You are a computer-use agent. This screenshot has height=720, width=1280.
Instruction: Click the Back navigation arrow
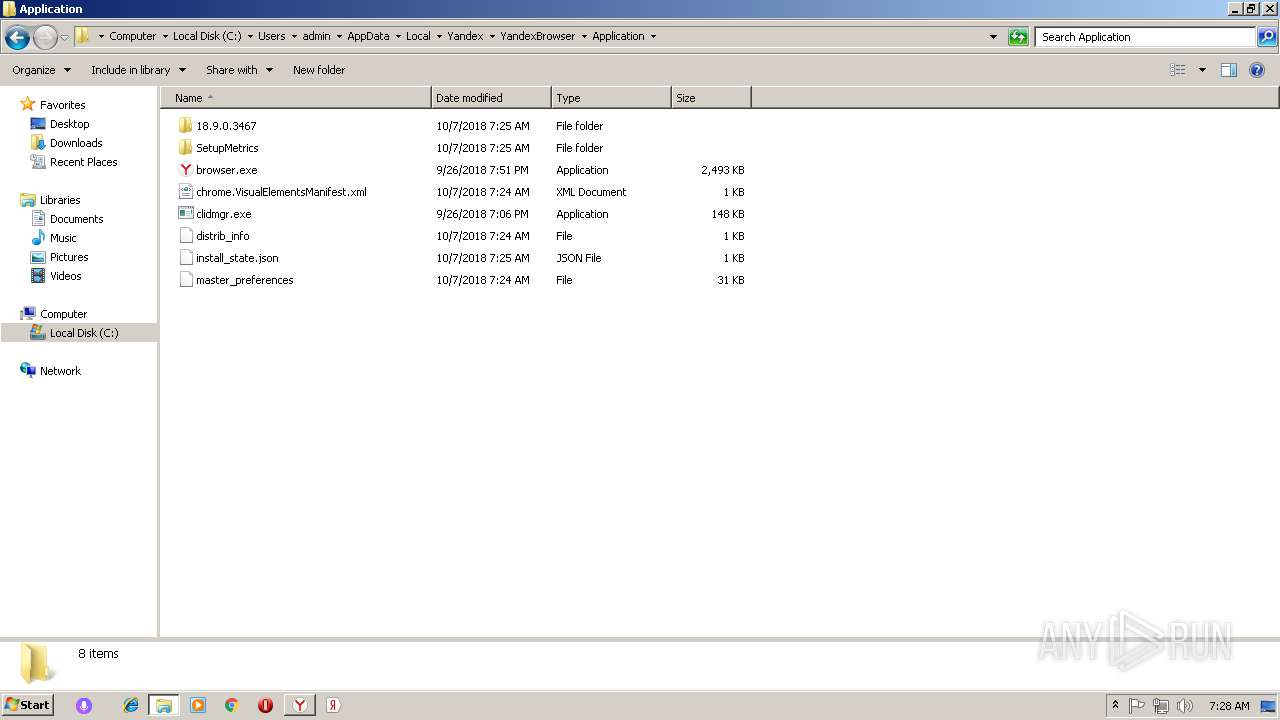[x=17, y=37]
